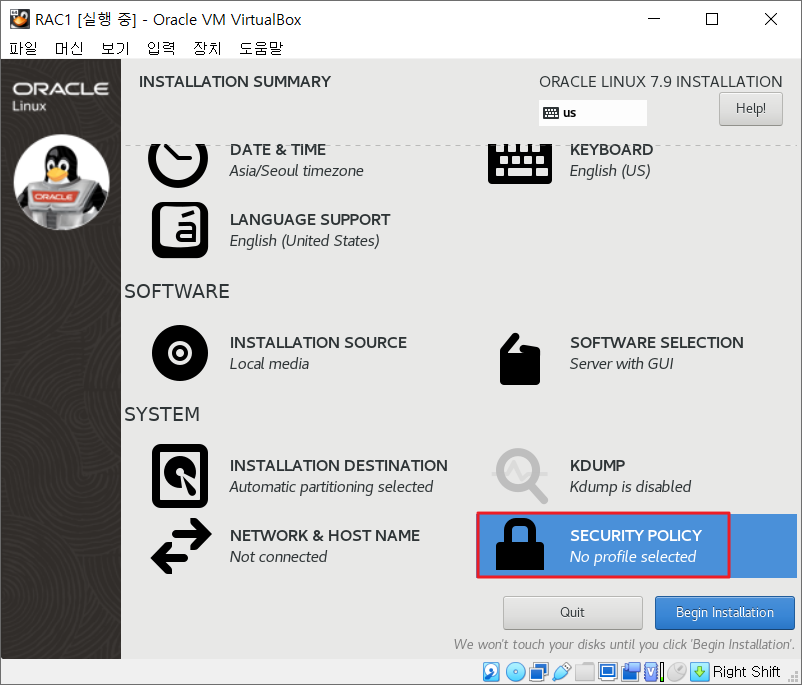Image resolution: width=802 pixels, height=685 pixels.
Task: Select SOFTWARE SELECTION Server with GUI
Action: [657, 353]
